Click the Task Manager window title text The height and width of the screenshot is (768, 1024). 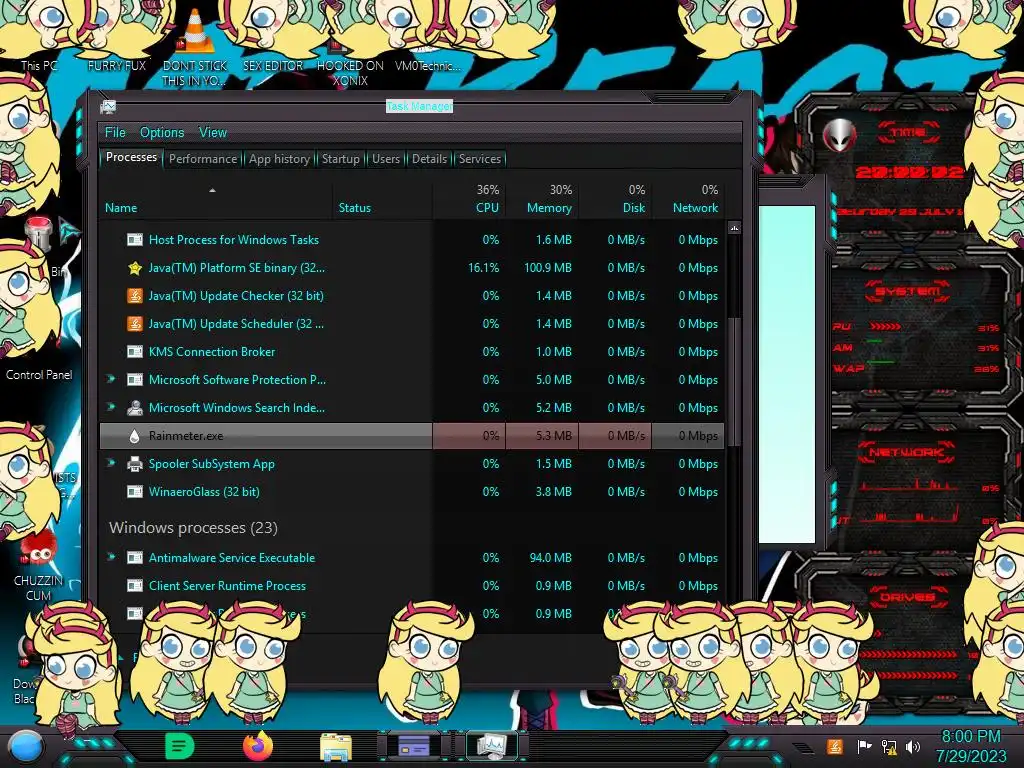tap(419, 106)
